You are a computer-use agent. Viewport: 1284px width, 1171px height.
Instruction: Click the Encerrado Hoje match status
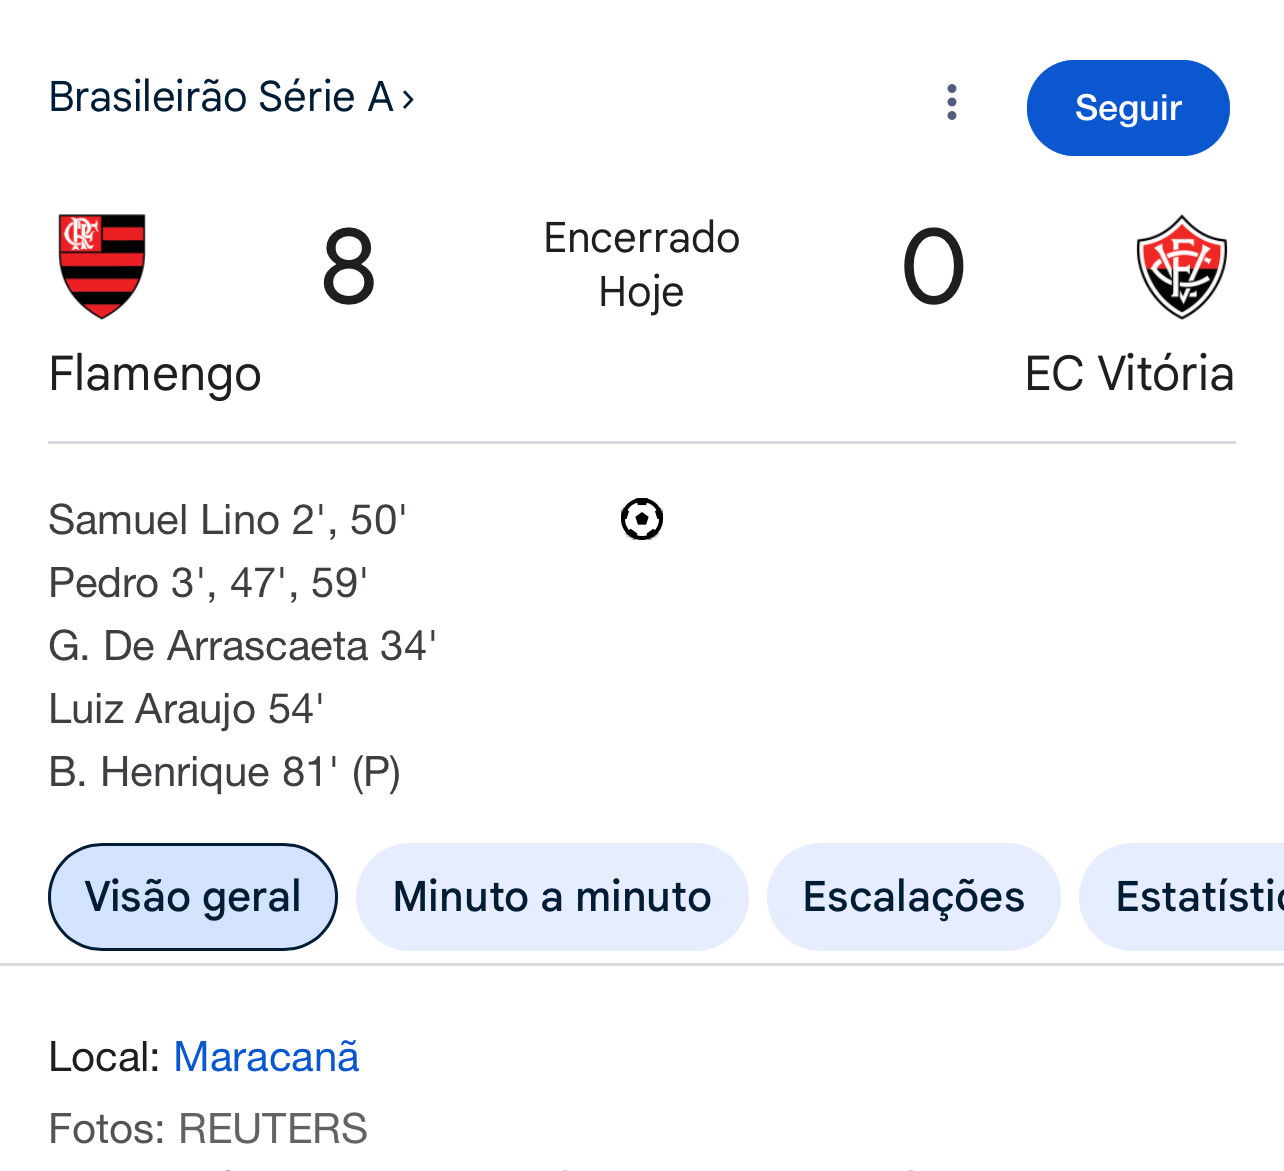point(641,265)
